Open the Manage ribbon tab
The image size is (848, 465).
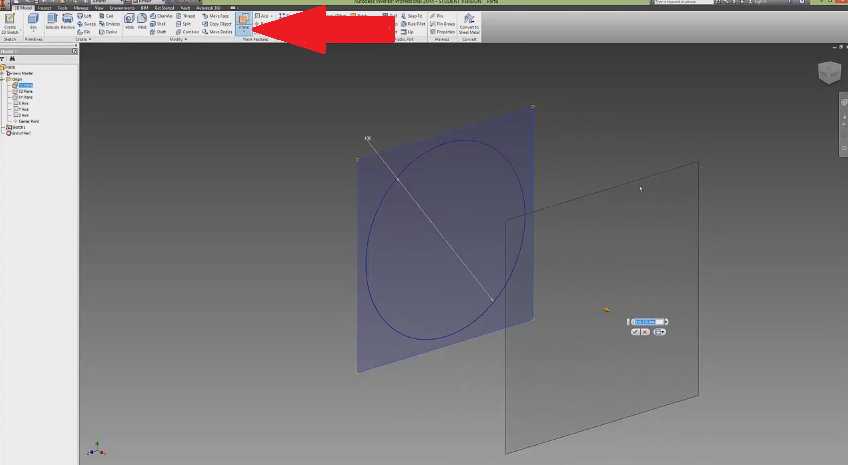point(81,8)
